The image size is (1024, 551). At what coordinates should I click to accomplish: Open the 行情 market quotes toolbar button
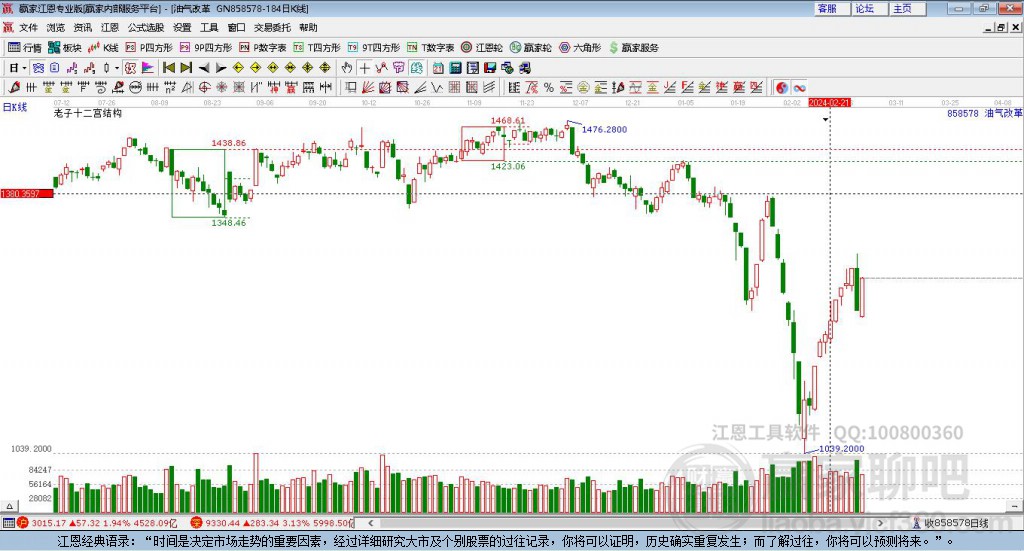[x=24, y=48]
